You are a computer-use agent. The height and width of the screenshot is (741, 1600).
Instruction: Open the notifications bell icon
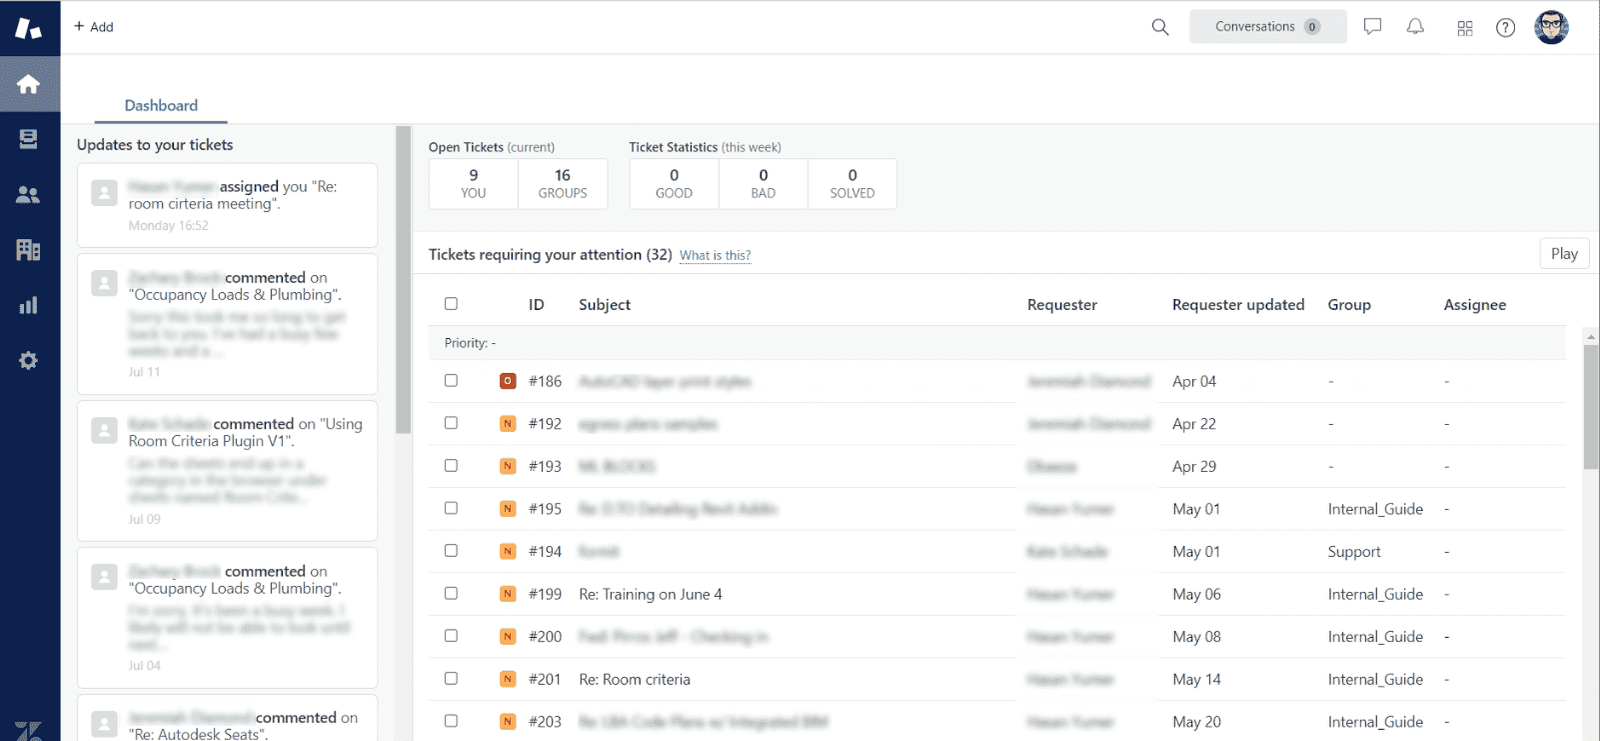1415,27
